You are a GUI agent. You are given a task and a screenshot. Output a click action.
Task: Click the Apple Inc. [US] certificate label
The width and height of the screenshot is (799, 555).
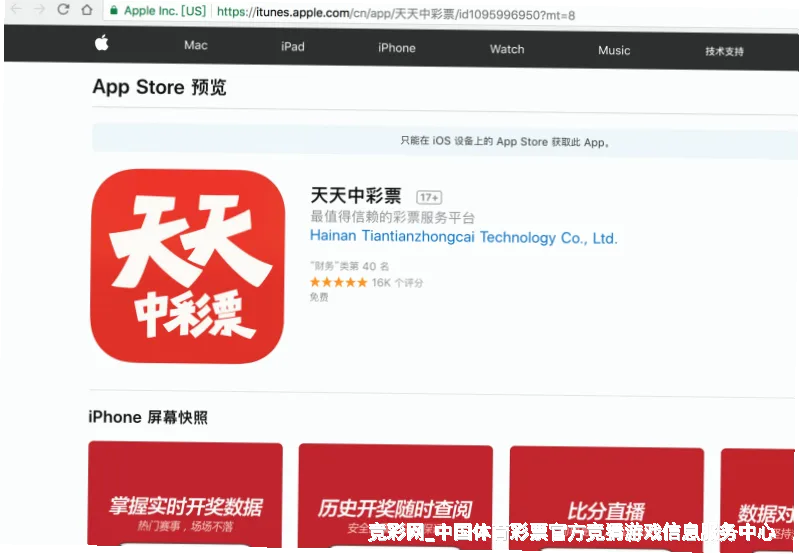tap(165, 11)
